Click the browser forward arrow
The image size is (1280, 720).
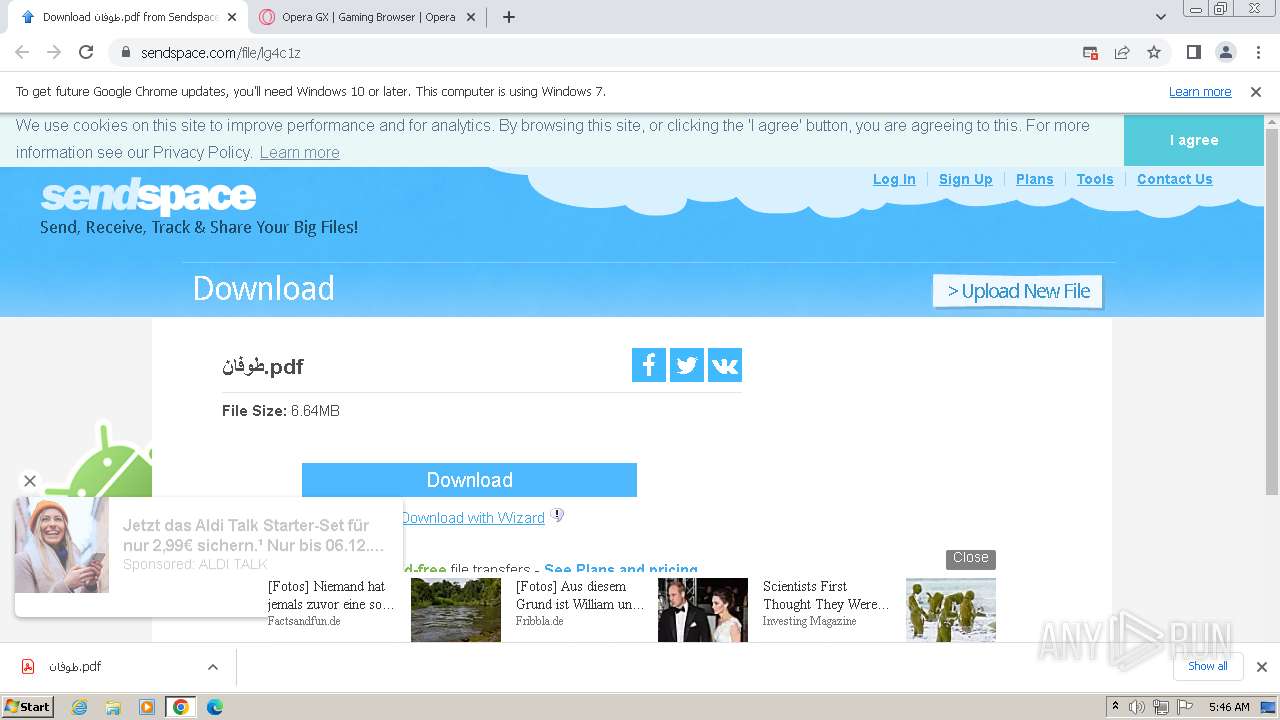tap(54, 52)
